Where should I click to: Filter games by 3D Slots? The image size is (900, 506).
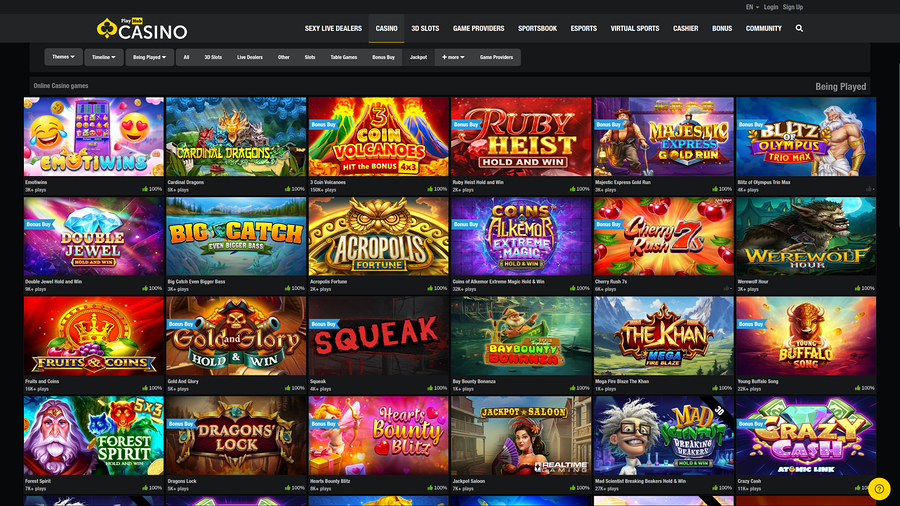coord(213,57)
